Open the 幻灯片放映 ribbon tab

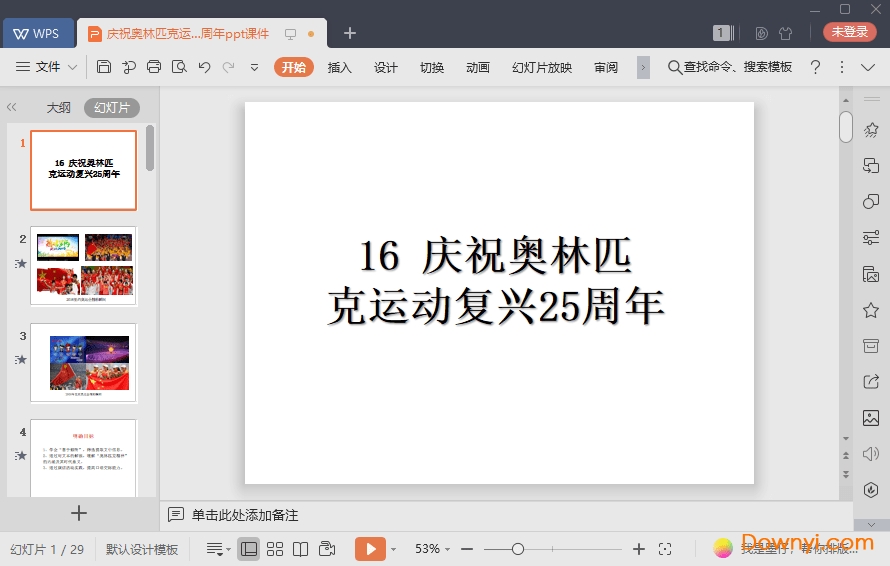[542, 67]
